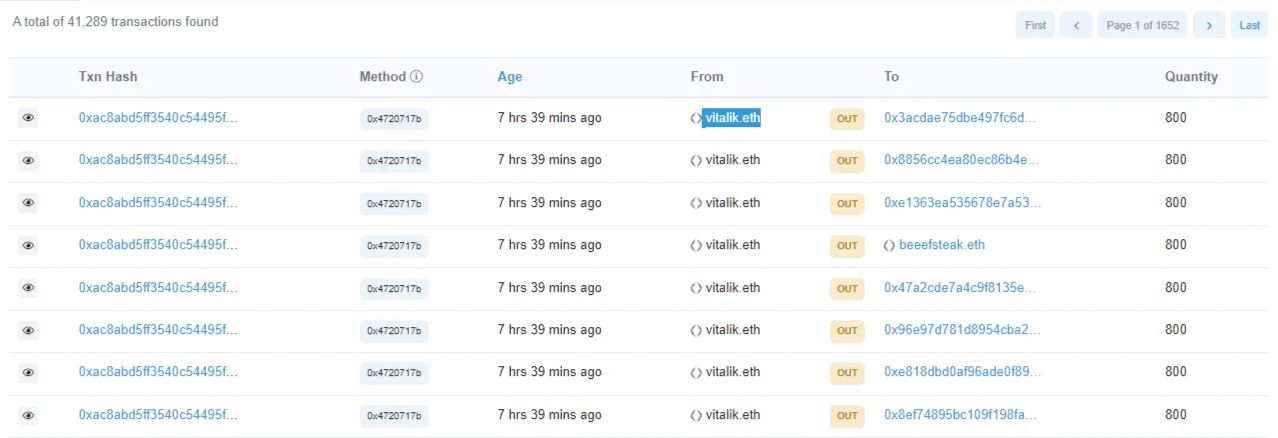Click the Method column info icon

417,77
